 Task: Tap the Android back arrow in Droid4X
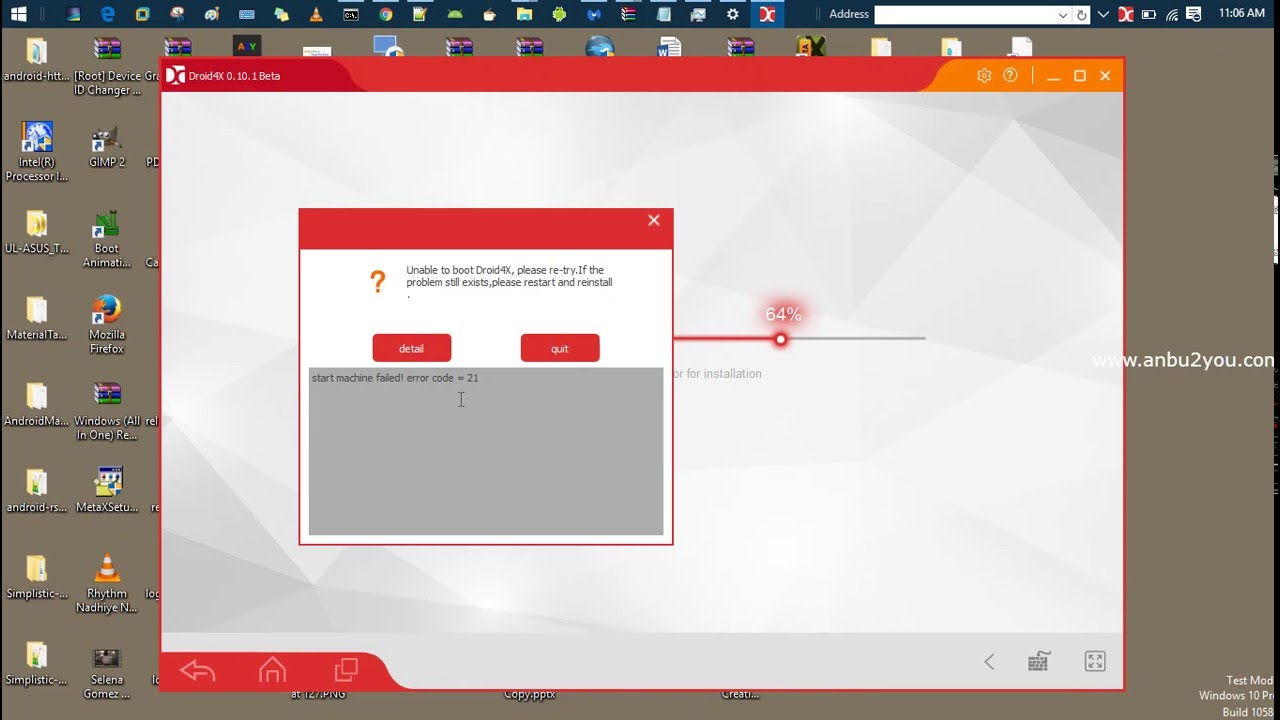point(198,671)
